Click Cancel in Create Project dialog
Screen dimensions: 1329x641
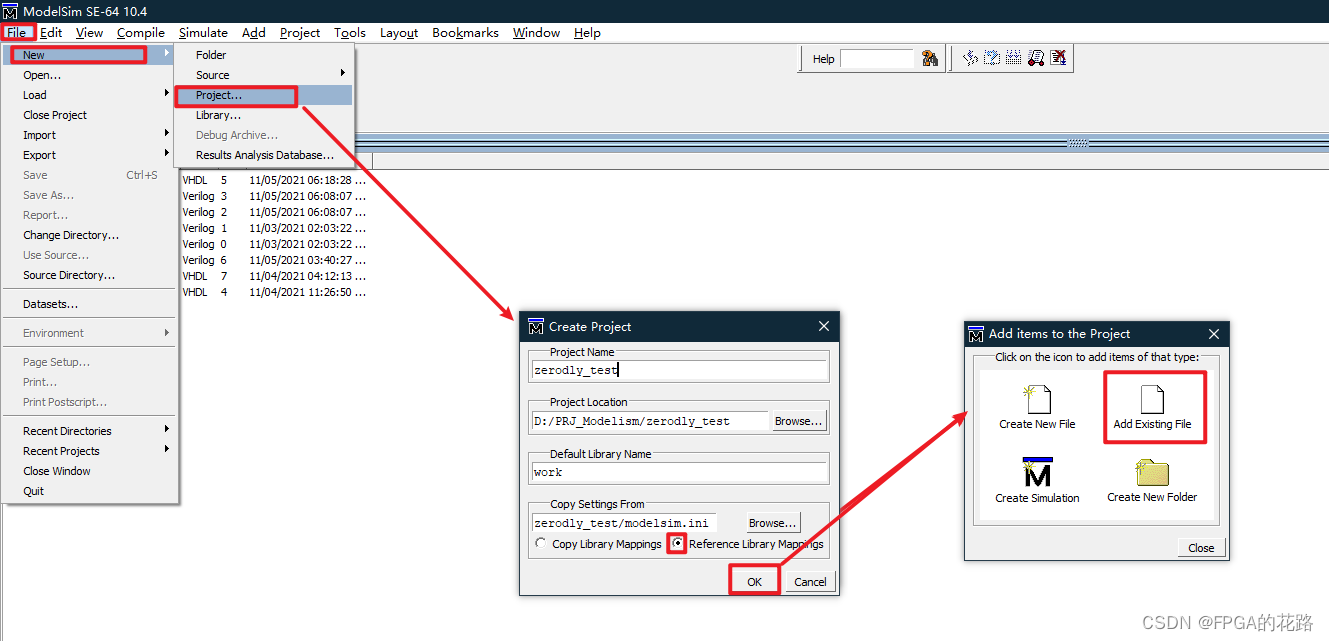(810, 581)
